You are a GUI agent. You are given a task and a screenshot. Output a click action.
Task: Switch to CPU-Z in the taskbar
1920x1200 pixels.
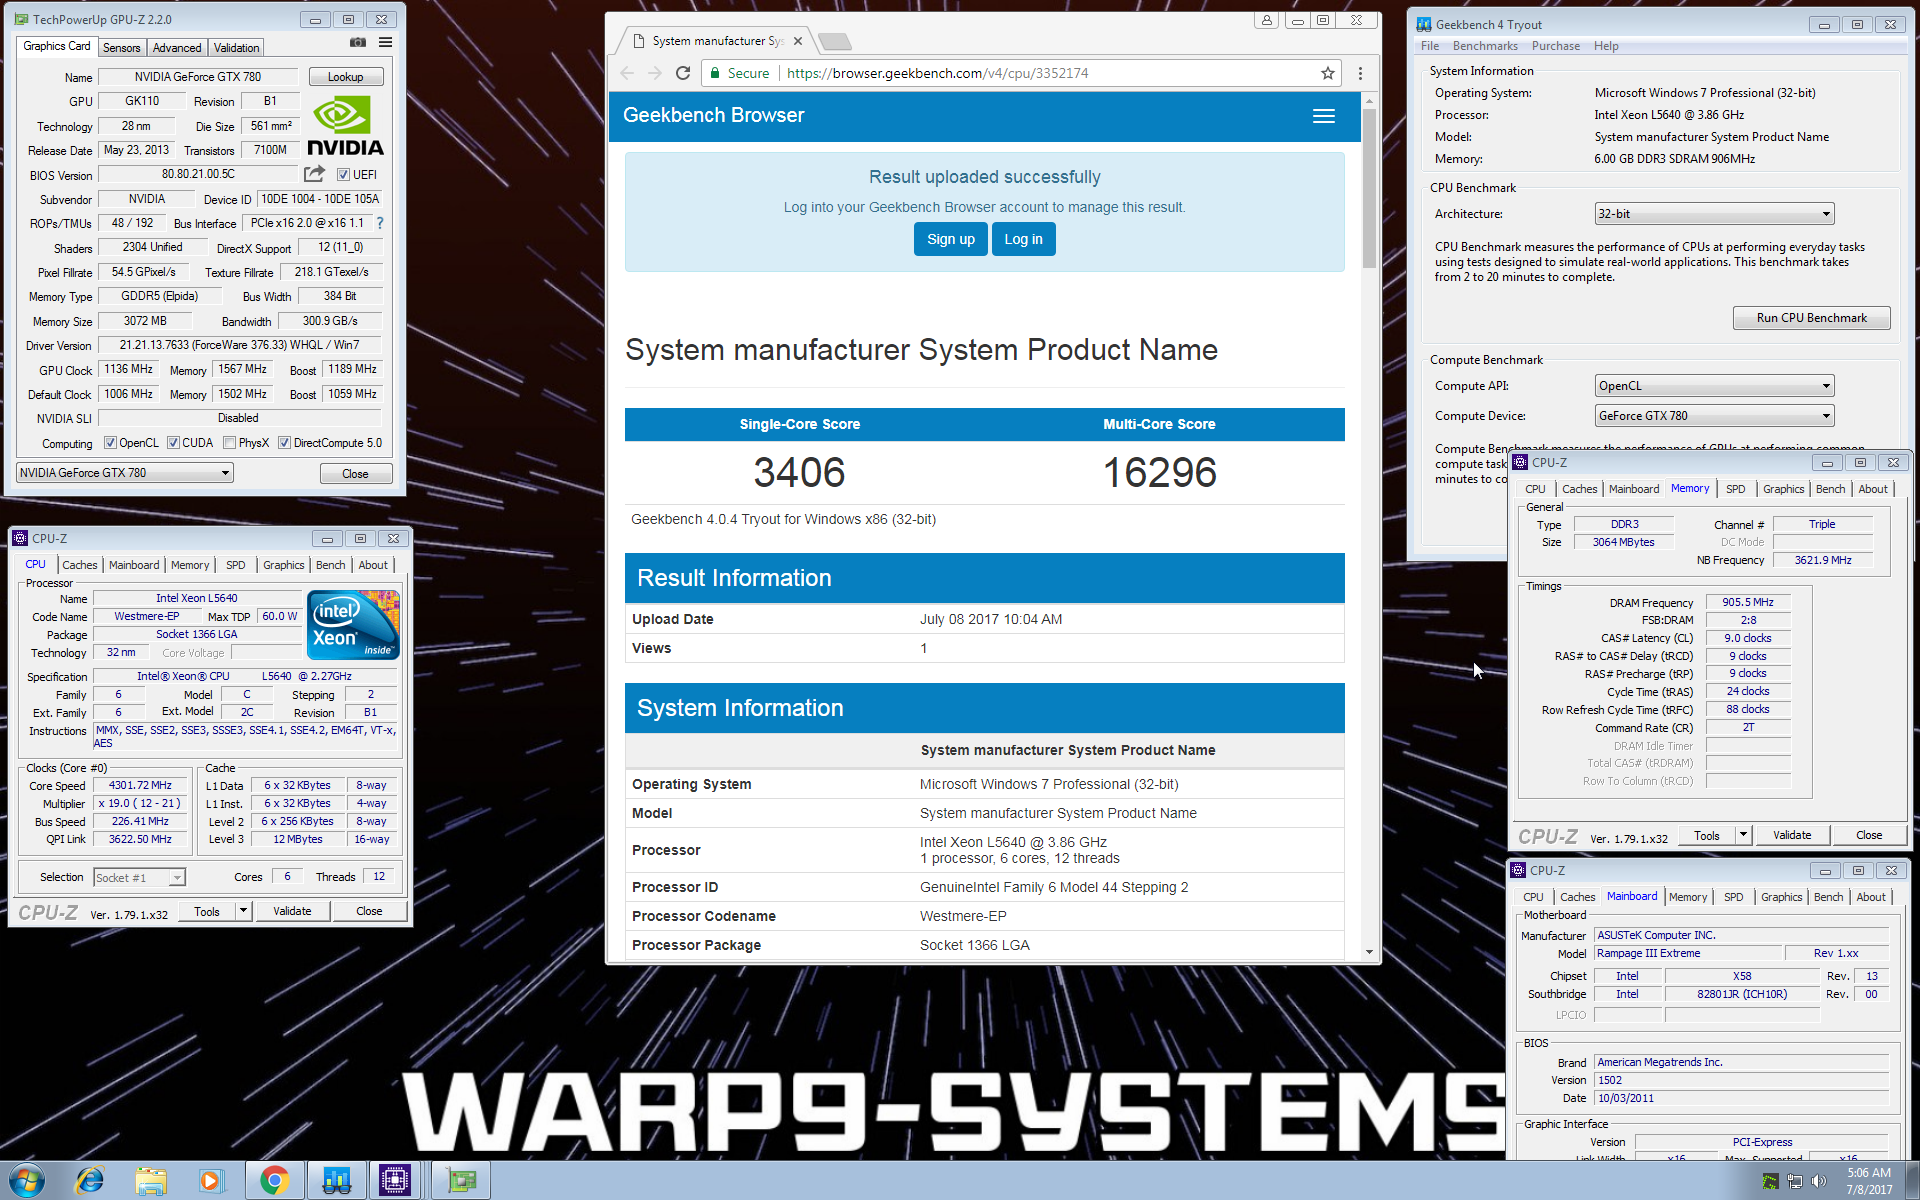(396, 1181)
